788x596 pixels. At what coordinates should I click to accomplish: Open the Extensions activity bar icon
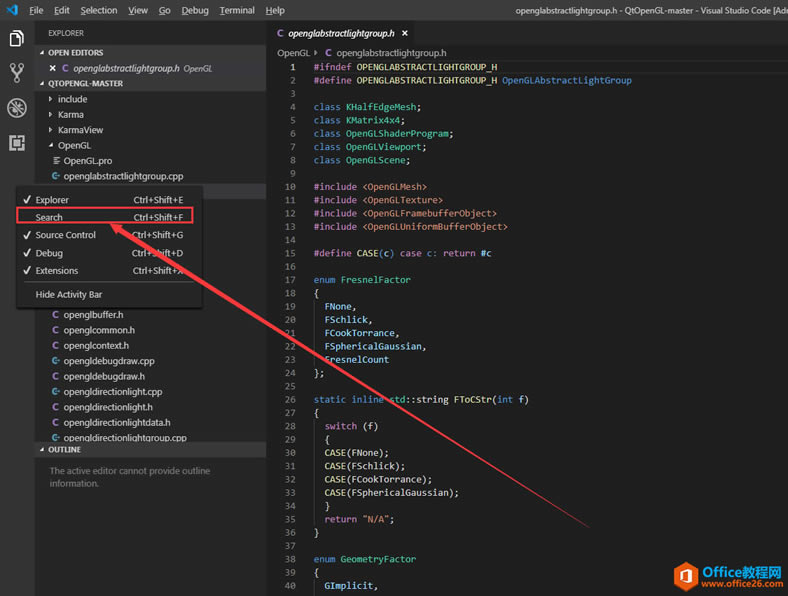[x=17, y=143]
